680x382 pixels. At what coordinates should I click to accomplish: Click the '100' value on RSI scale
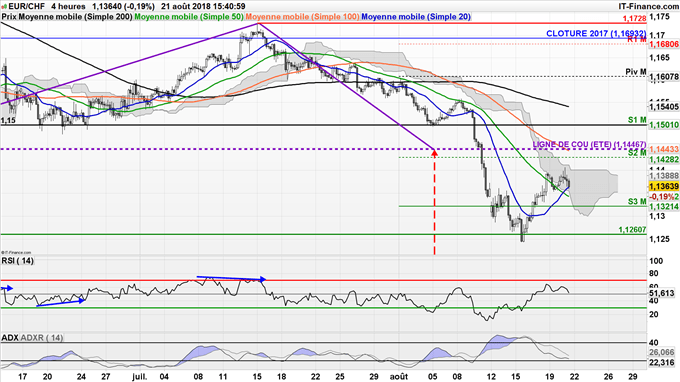pyautogui.click(x=657, y=261)
